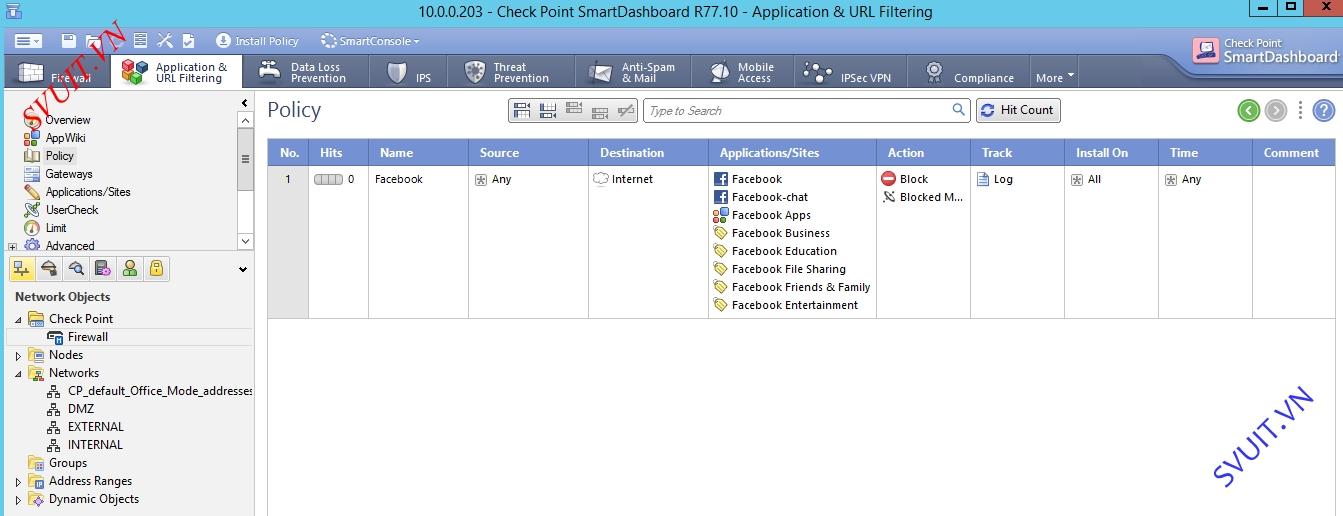This screenshot has height=516, width=1343.
Task: Collapse the Networks folder
Action: [18, 373]
